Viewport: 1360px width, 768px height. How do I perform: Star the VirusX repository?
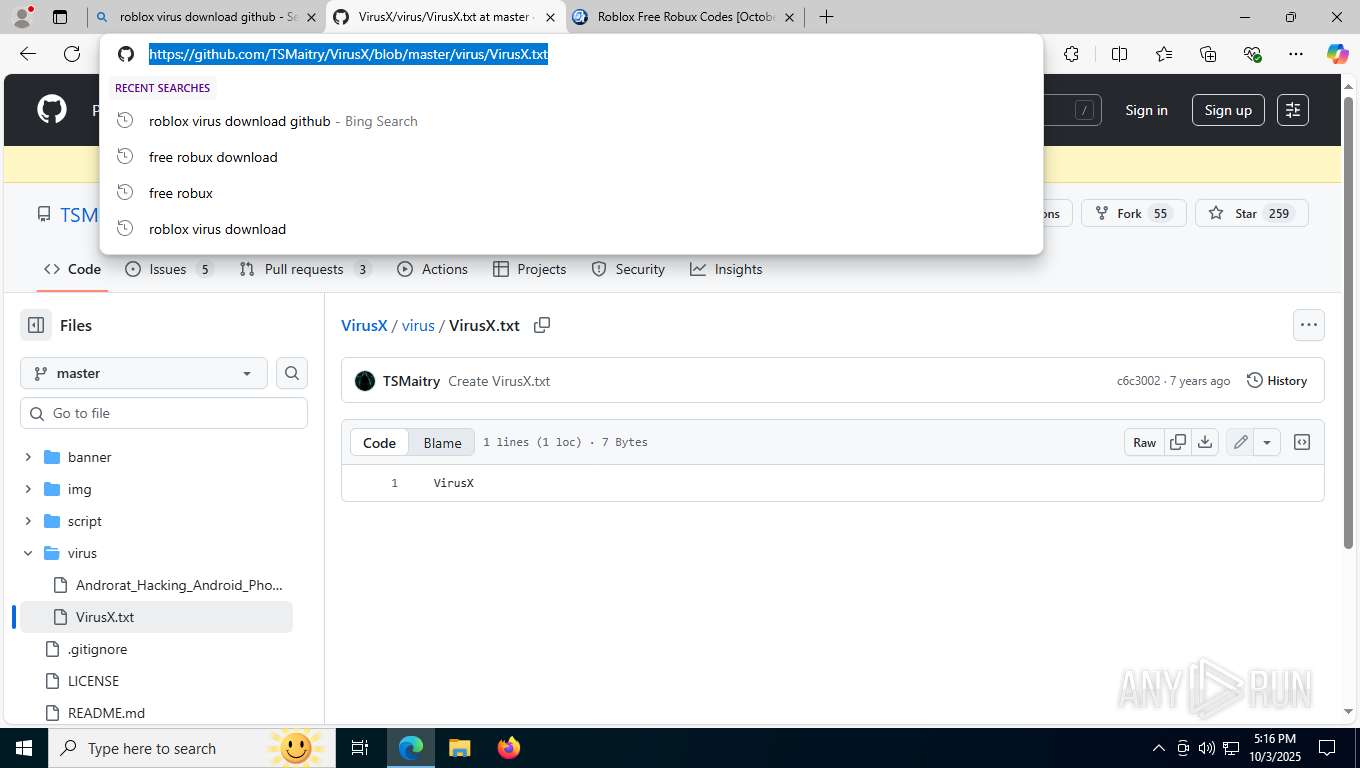1251,213
